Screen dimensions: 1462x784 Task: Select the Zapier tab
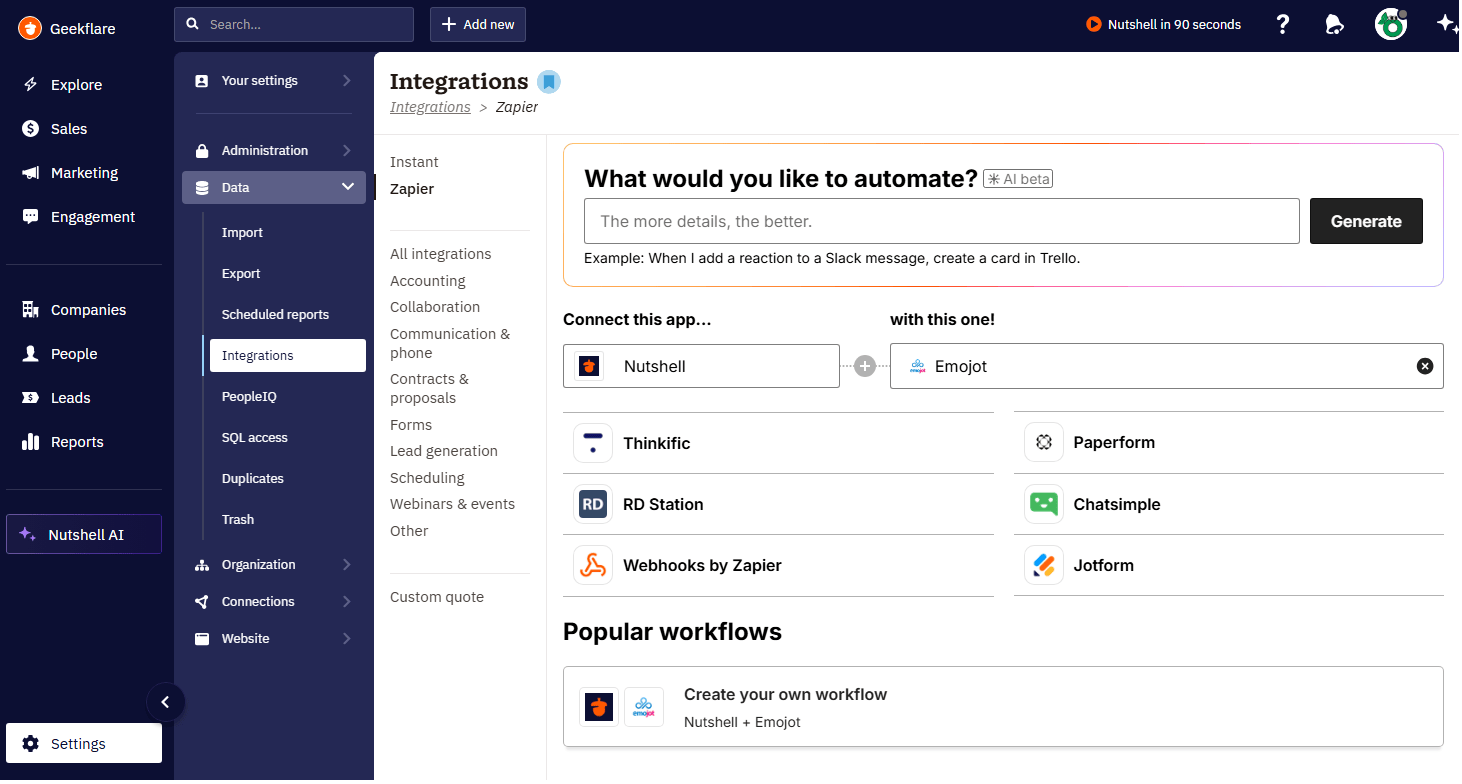coord(412,189)
